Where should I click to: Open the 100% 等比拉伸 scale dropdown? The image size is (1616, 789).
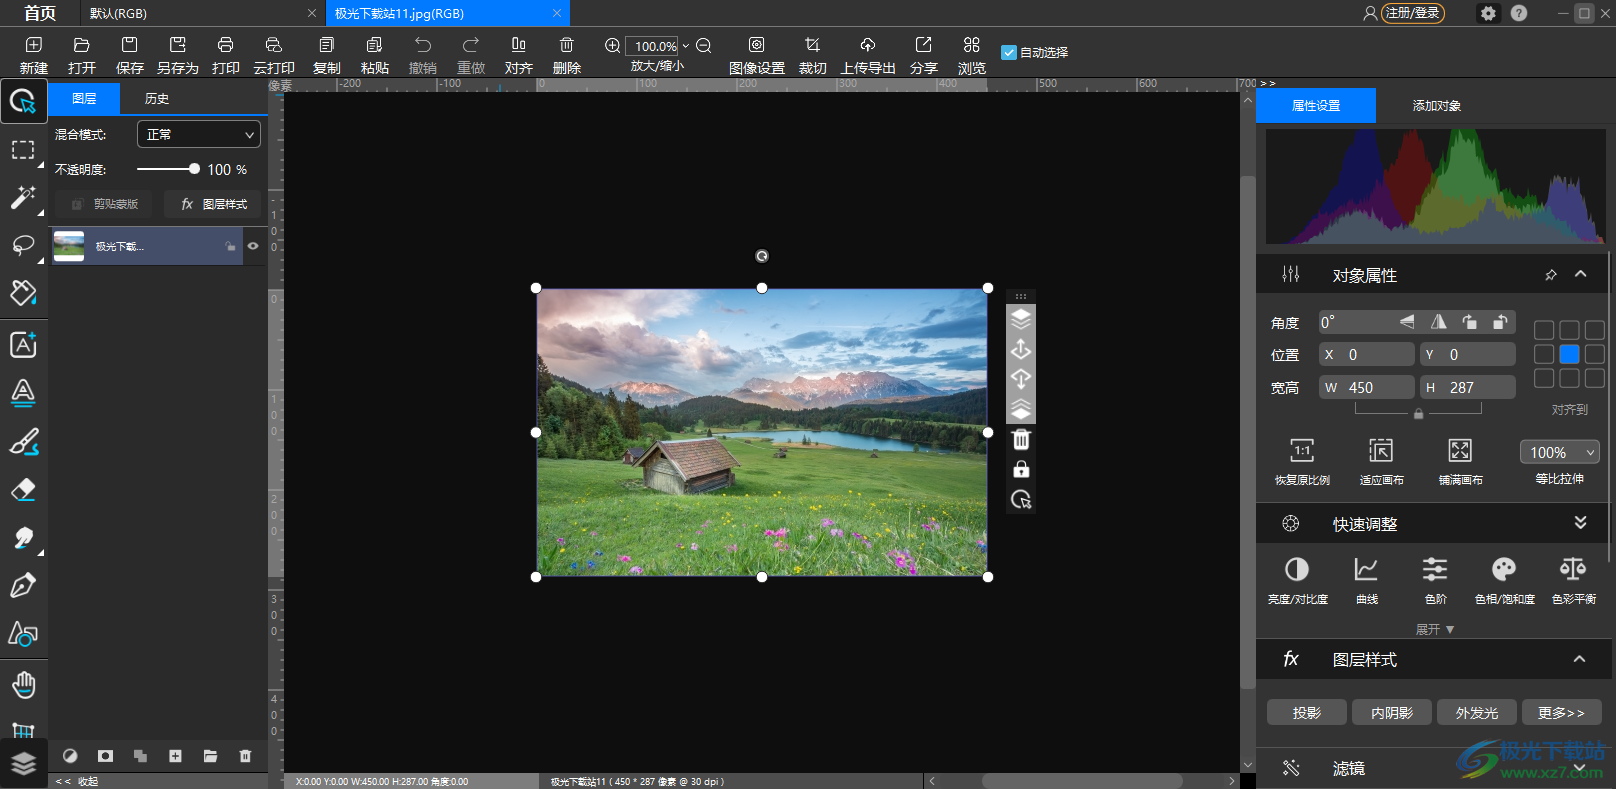1559,452
